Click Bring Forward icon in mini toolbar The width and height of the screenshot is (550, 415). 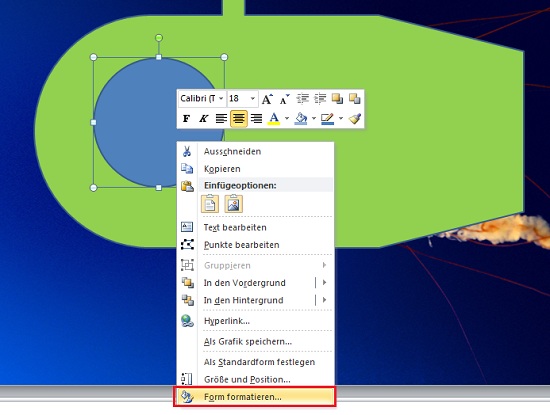point(337,99)
